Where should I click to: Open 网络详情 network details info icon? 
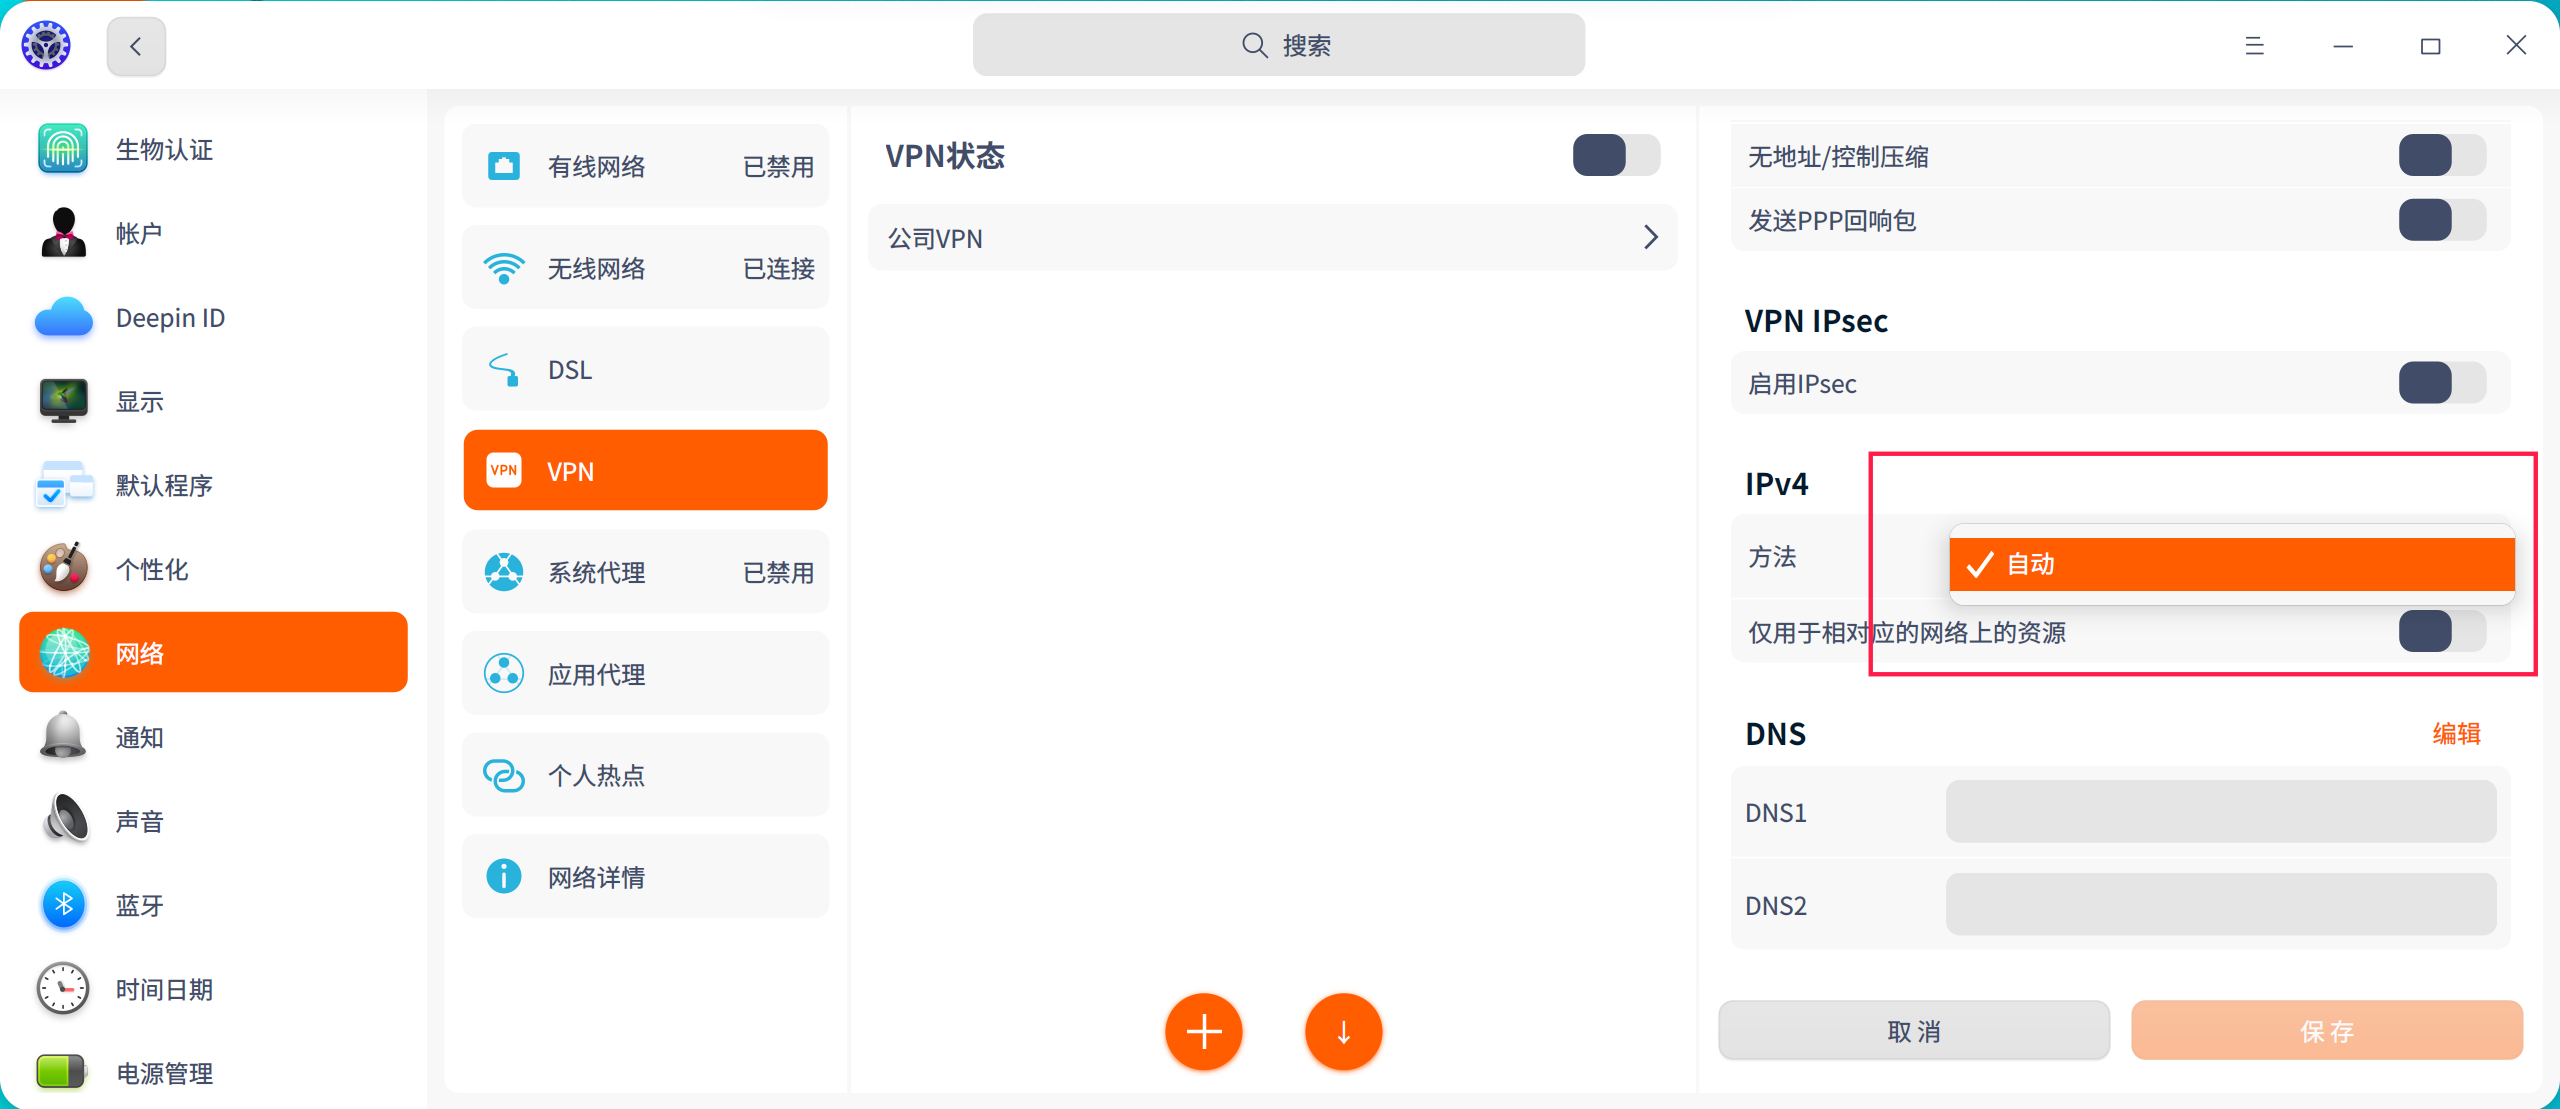(x=504, y=876)
